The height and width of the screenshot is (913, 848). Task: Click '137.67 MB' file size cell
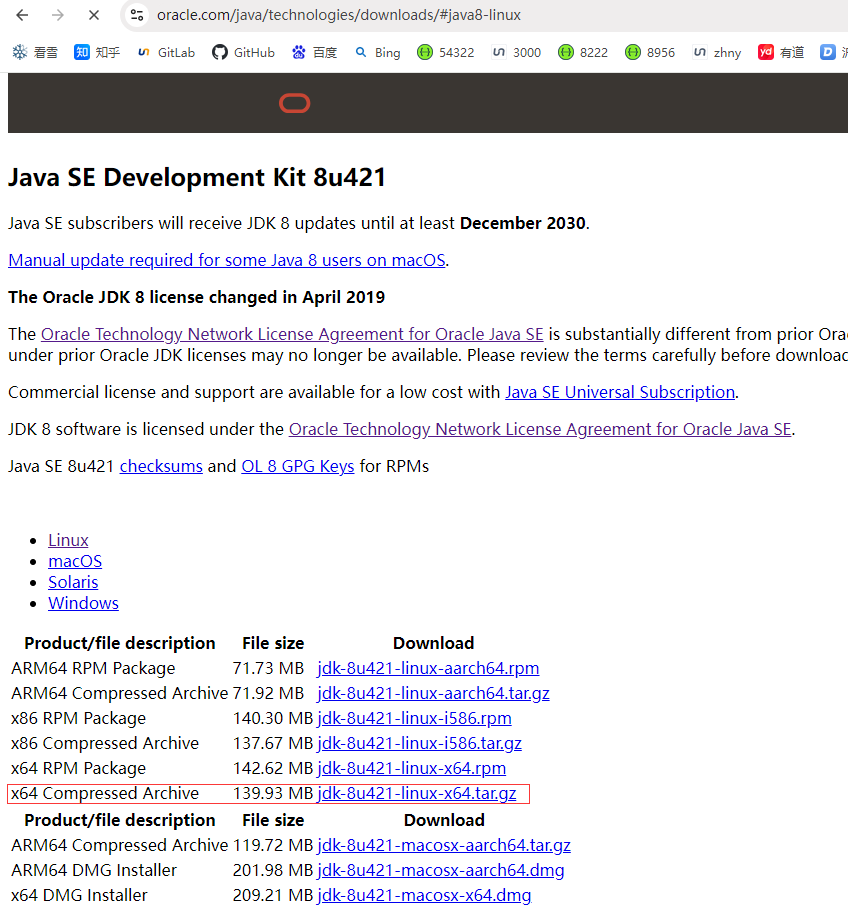click(x=273, y=744)
